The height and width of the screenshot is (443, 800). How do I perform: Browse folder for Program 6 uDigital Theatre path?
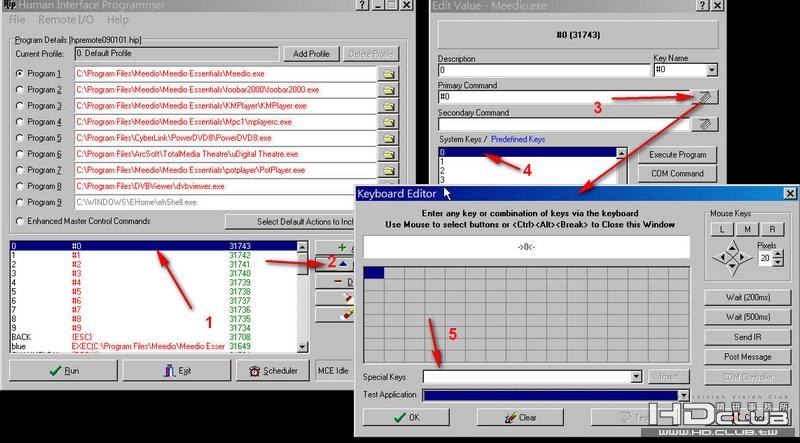point(389,154)
